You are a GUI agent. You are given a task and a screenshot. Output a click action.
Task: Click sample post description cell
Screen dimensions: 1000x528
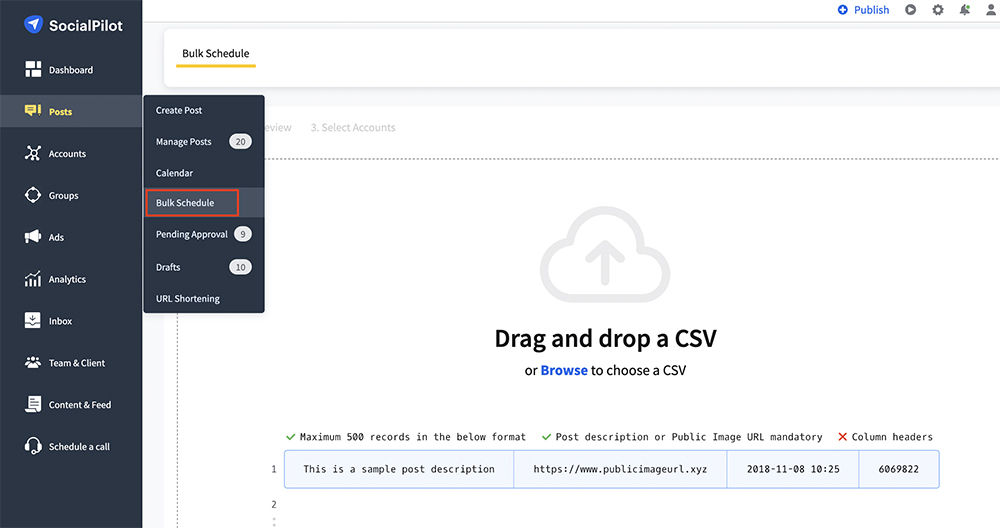pyautogui.click(x=399, y=469)
